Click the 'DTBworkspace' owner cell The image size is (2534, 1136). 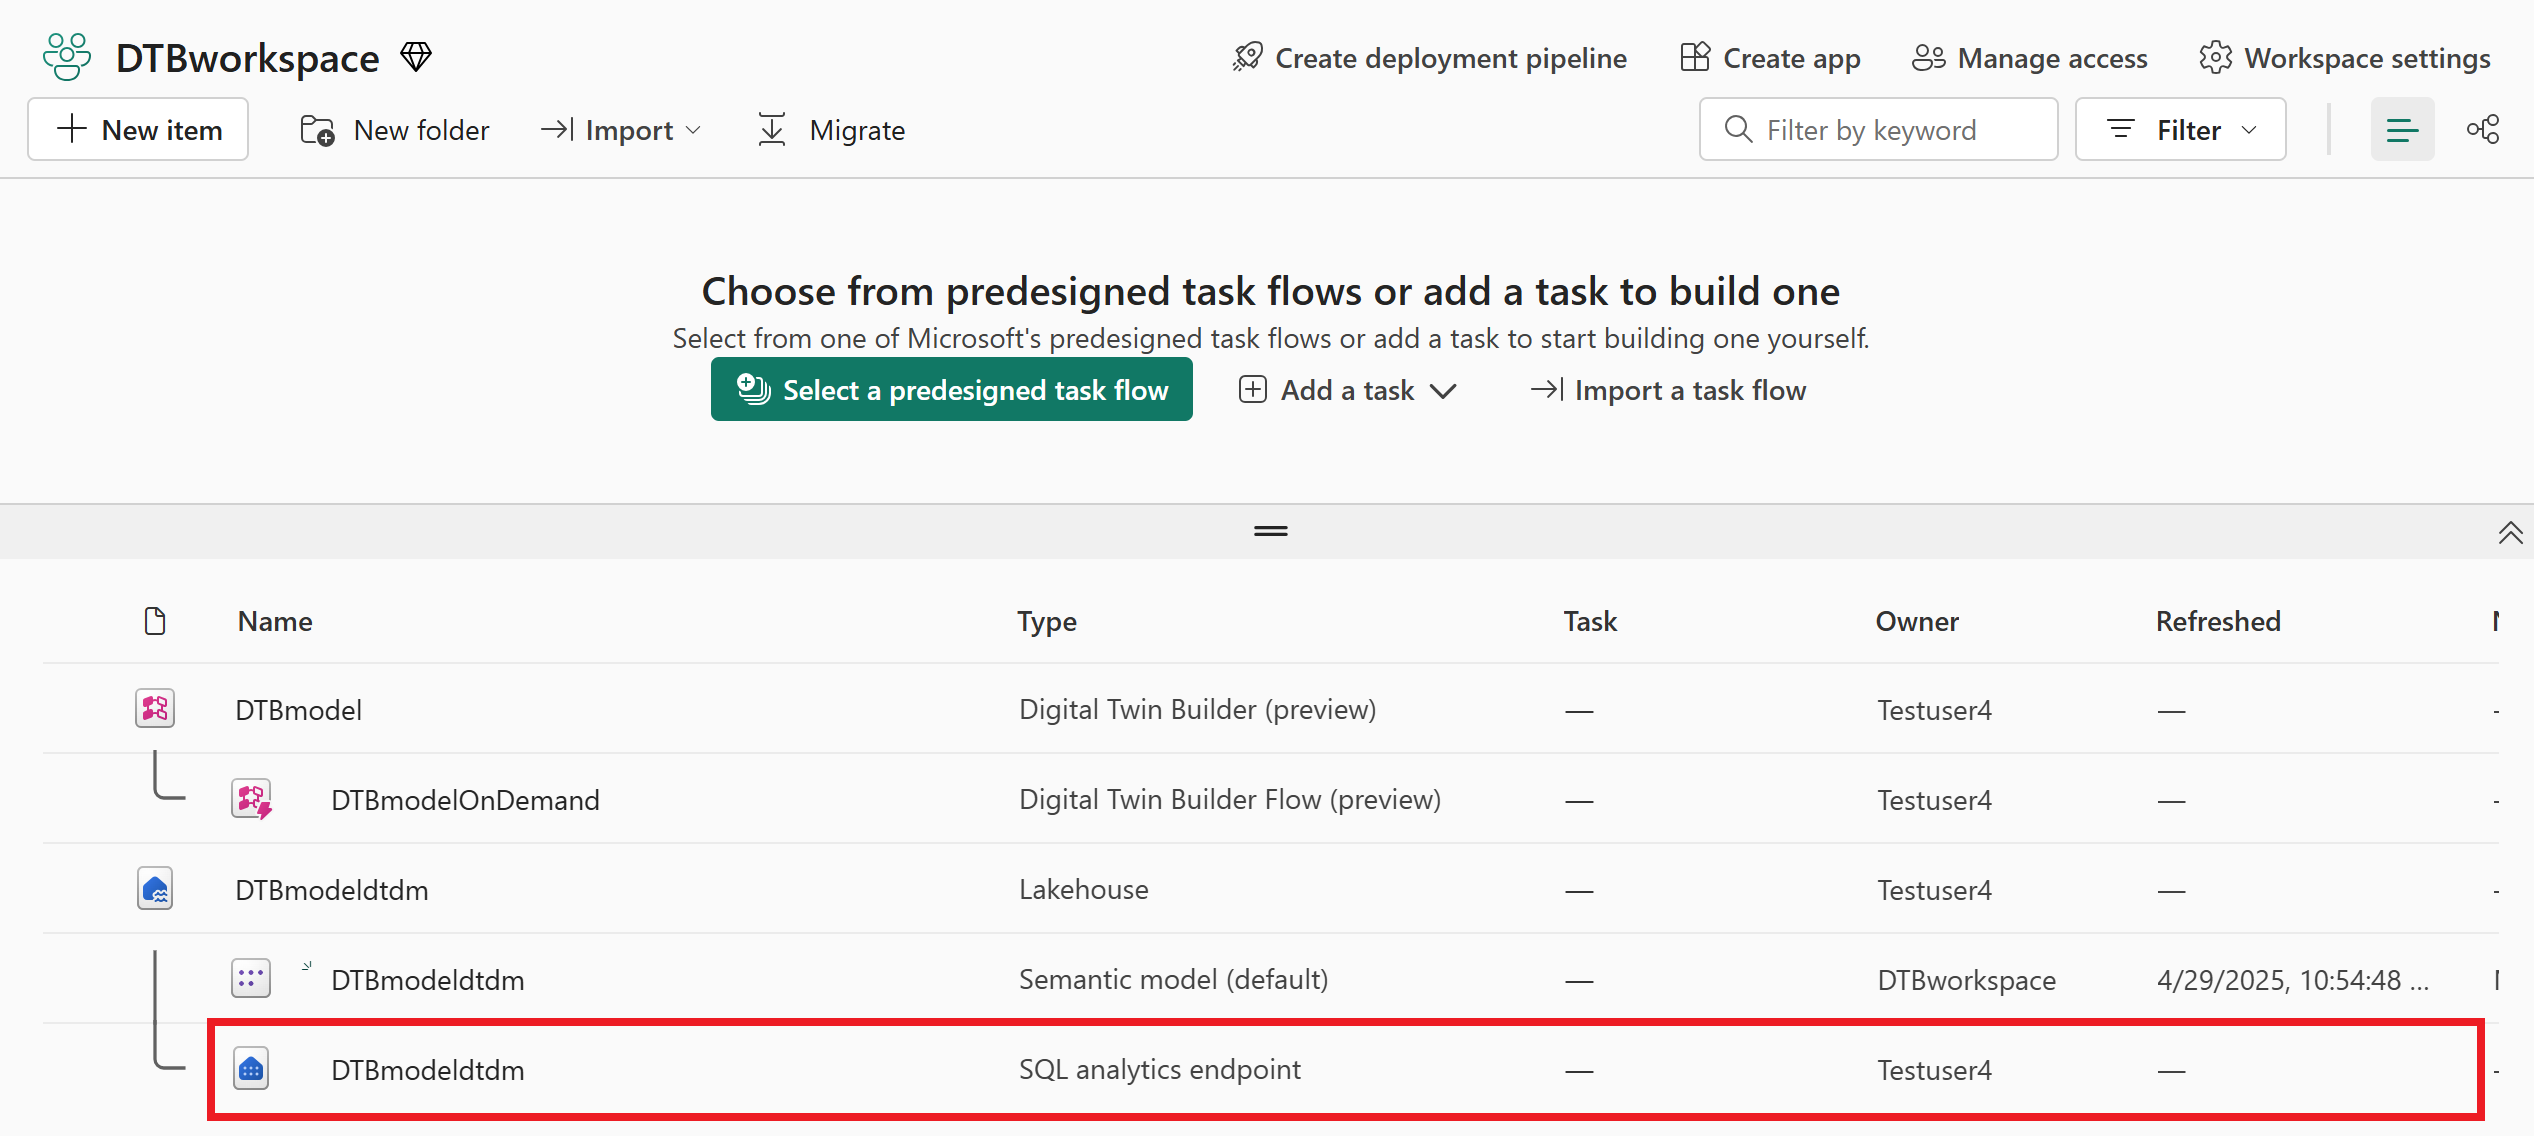(x=1966, y=980)
